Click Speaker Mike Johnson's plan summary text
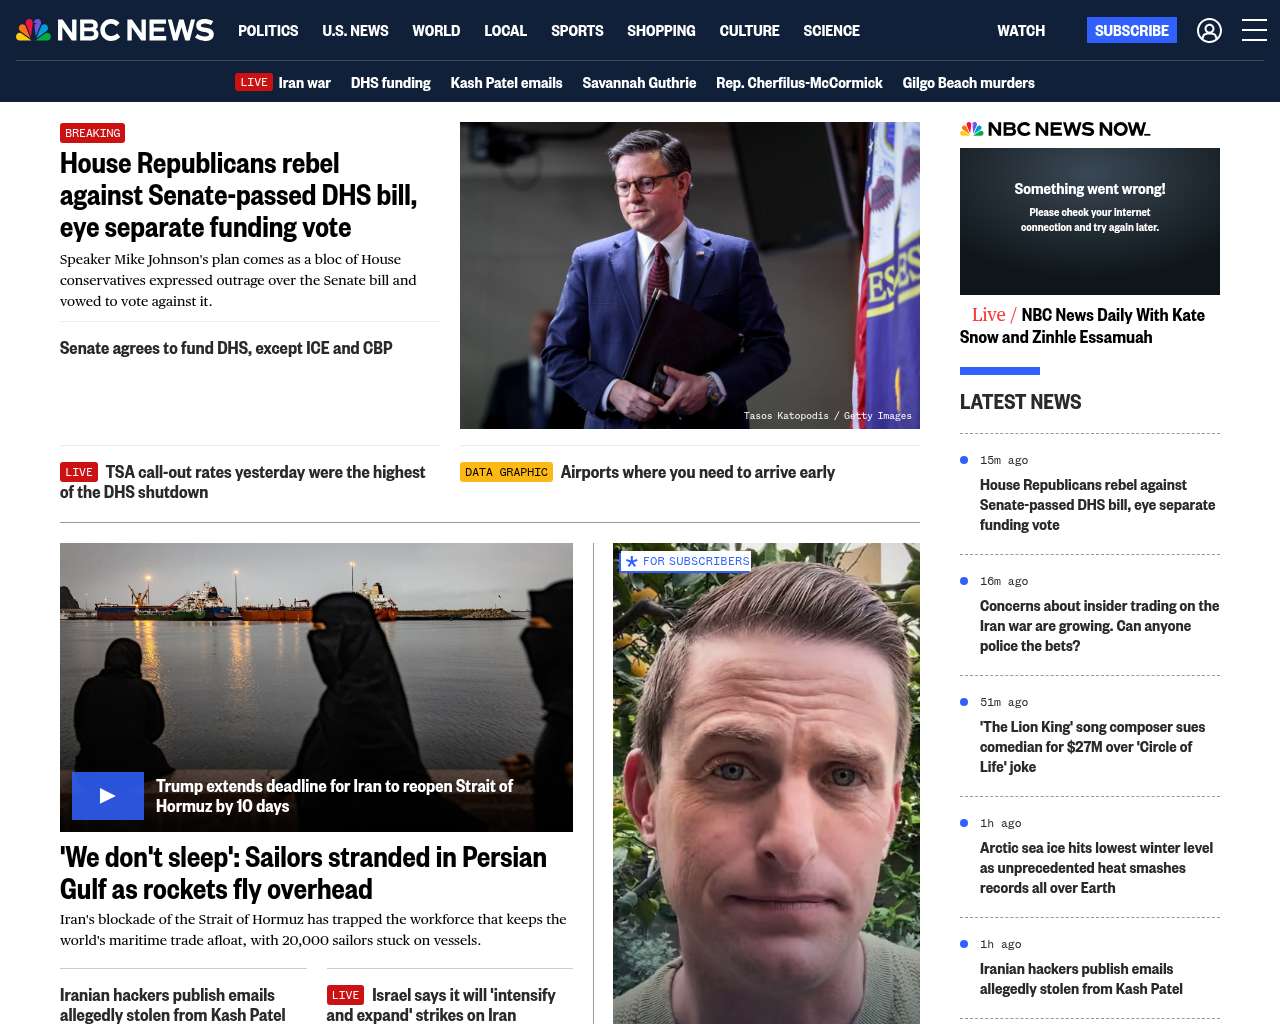This screenshot has width=1280, height=1024. point(238,280)
